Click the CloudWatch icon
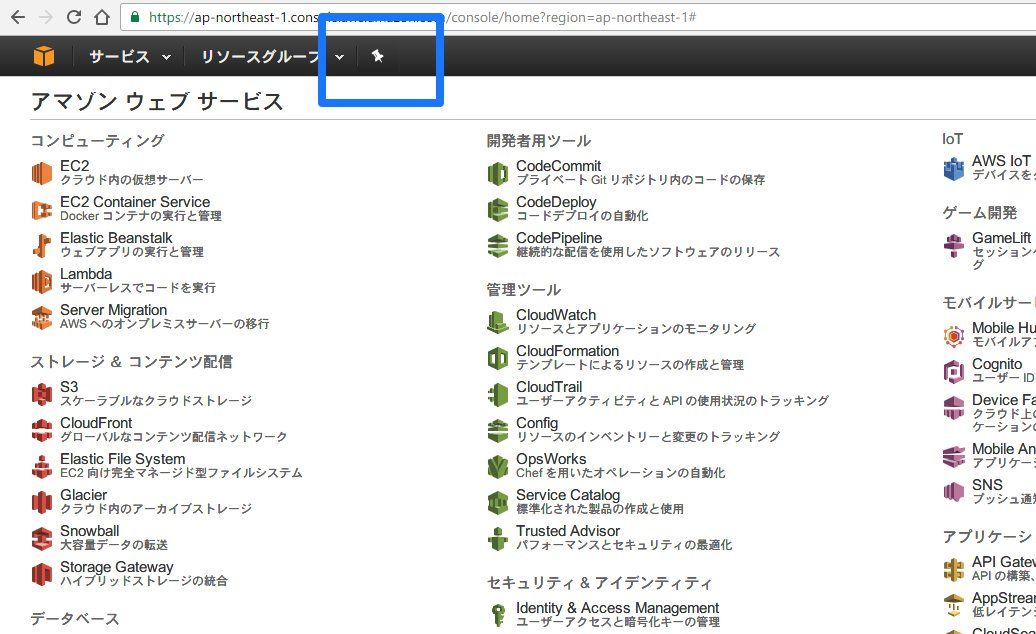The height and width of the screenshot is (634, 1036). click(498, 322)
